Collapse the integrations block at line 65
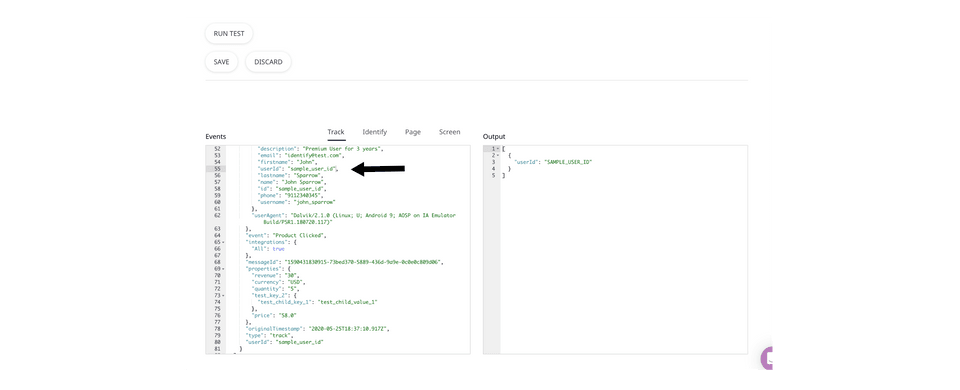Viewport: 960px width, 390px height. [x=223, y=242]
